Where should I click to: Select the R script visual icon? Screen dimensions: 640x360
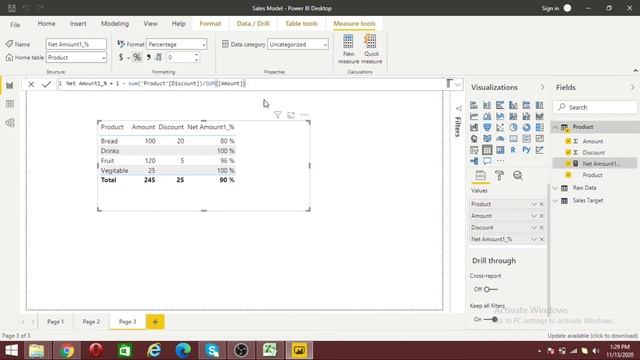[x=513, y=150]
